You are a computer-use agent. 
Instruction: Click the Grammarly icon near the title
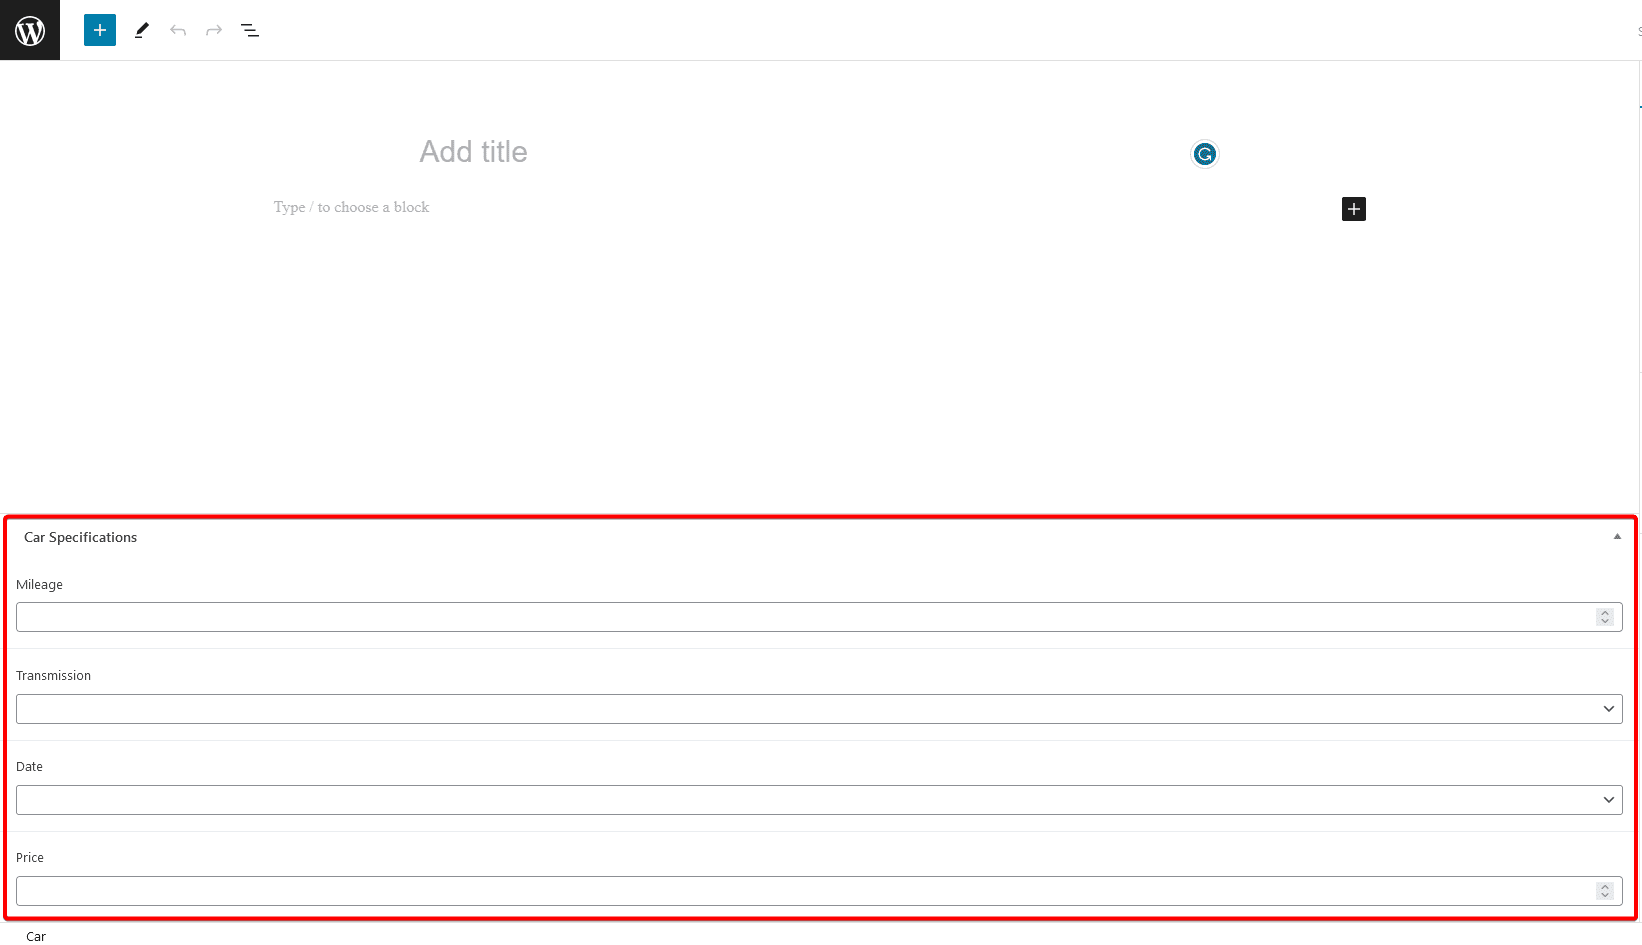tap(1204, 154)
